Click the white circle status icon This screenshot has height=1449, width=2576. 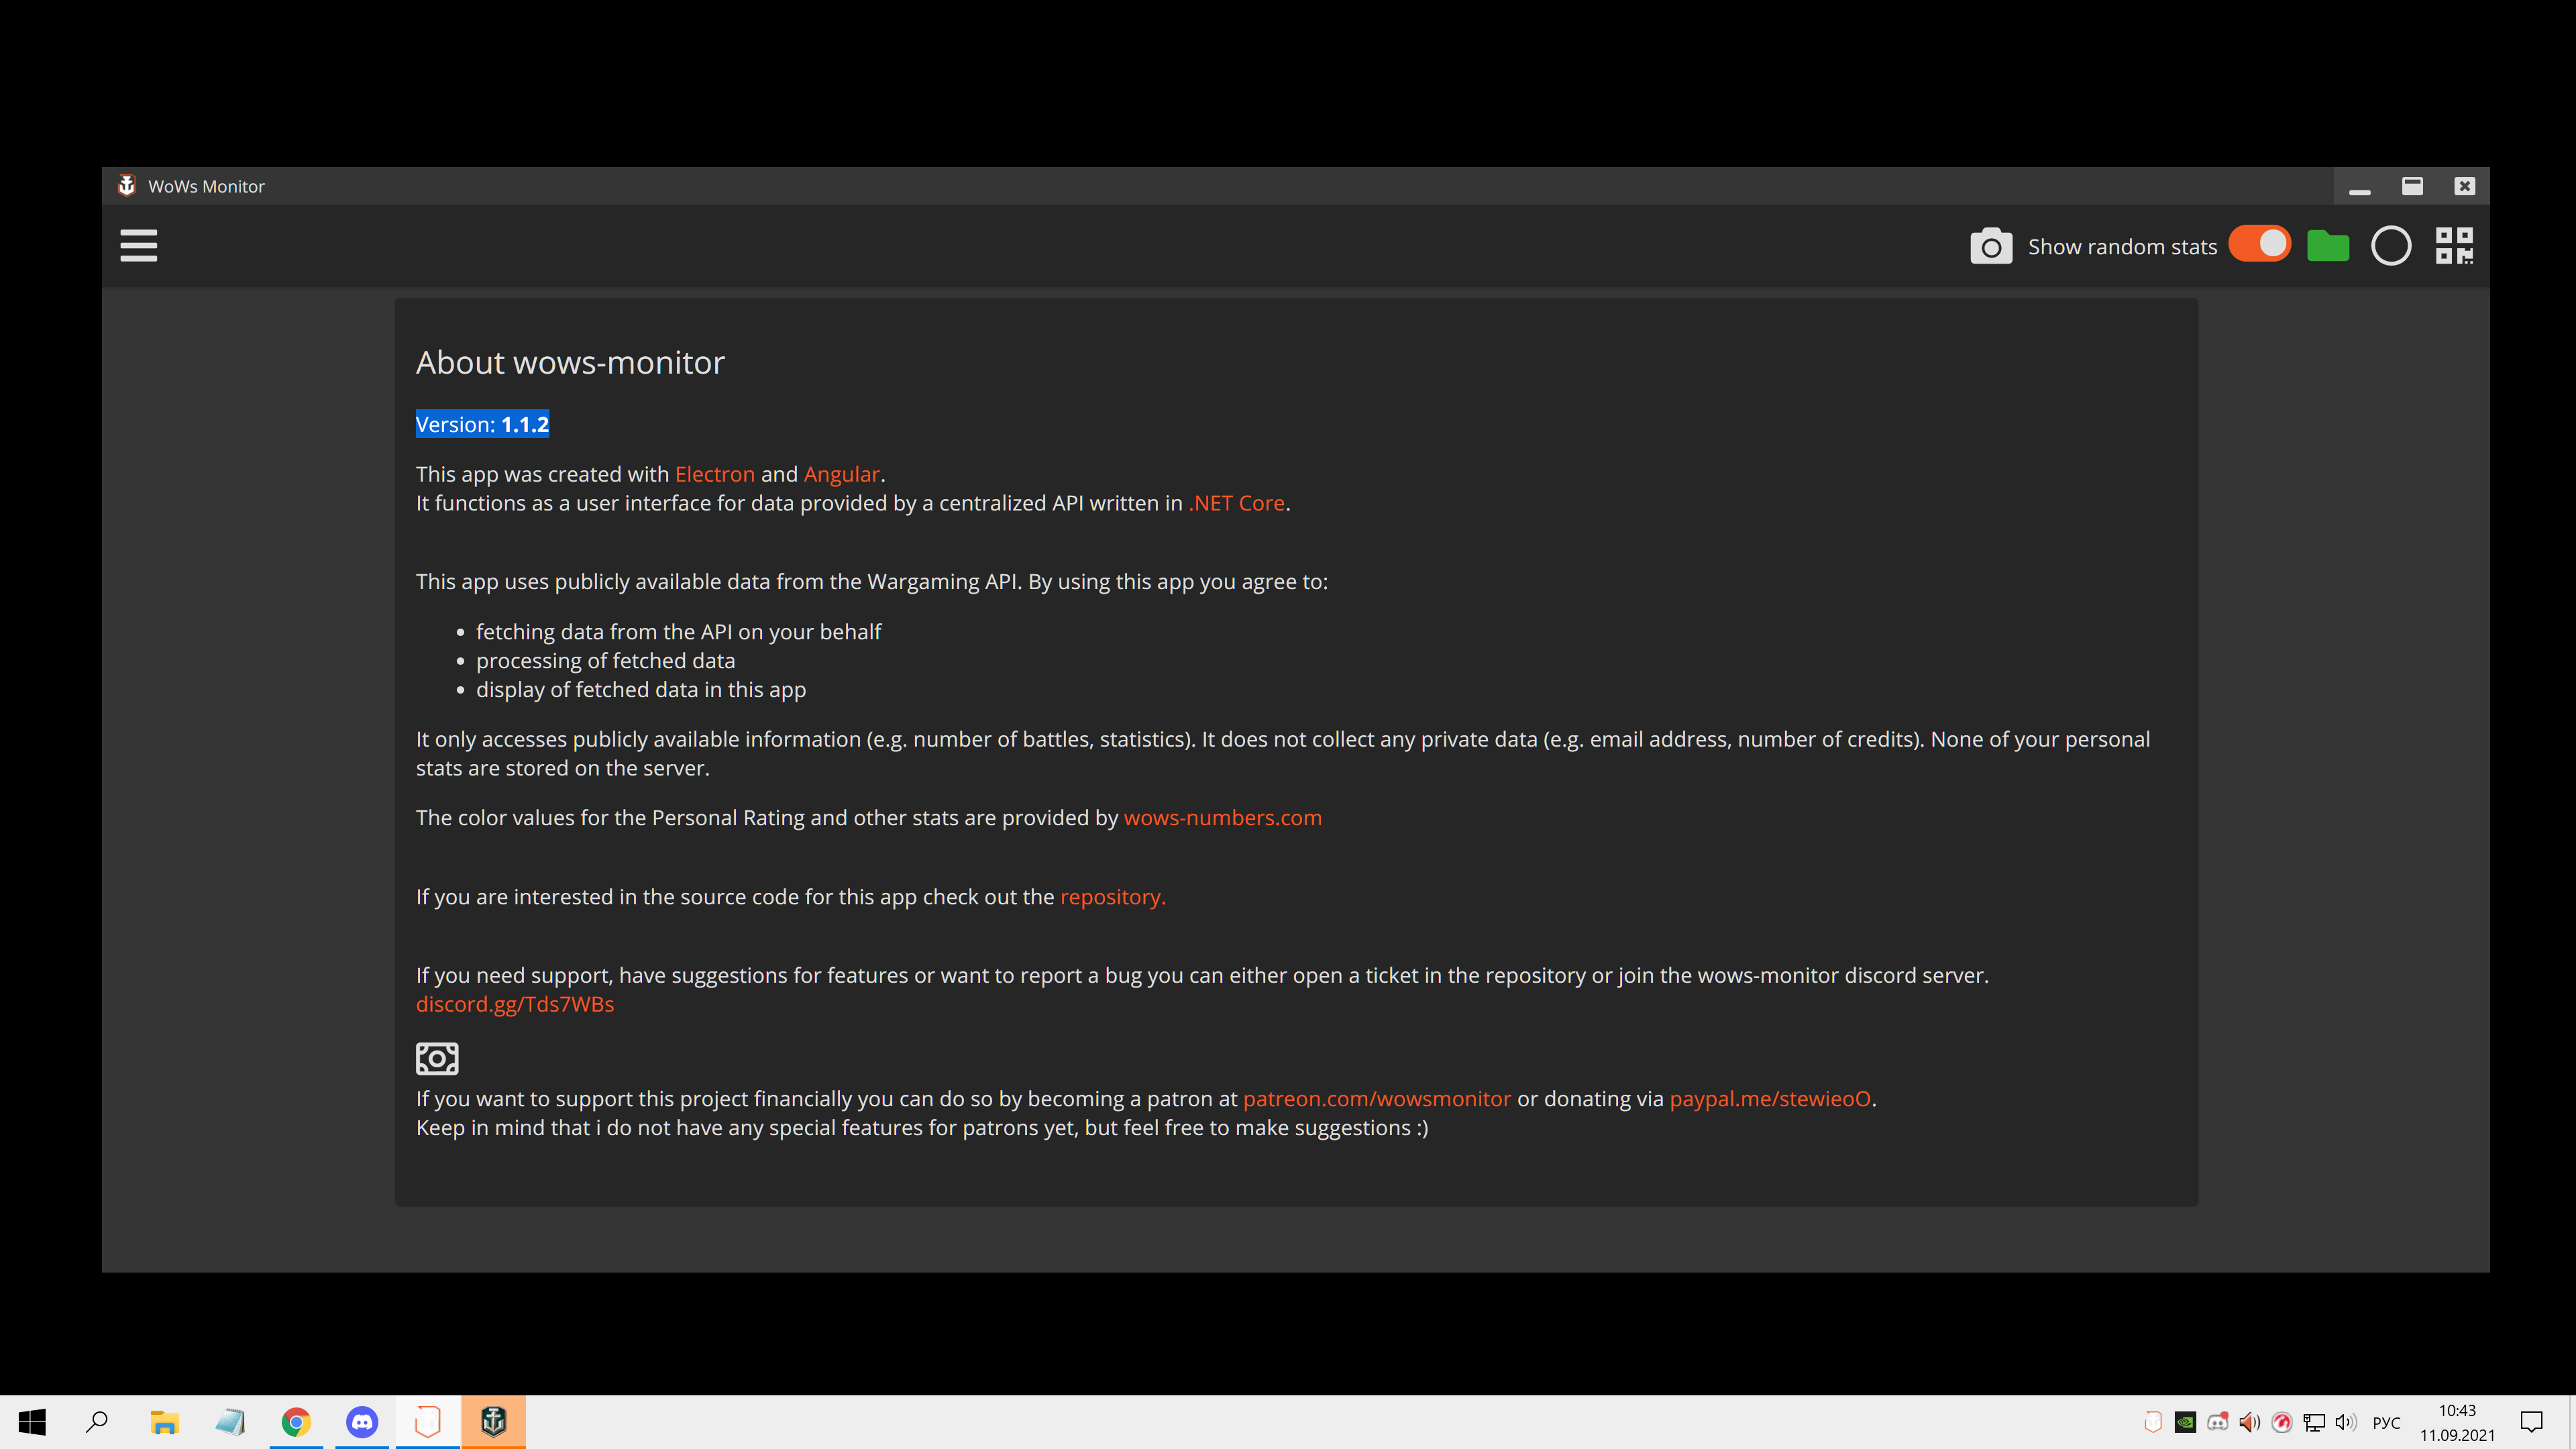pyautogui.click(x=2391, y=246)
